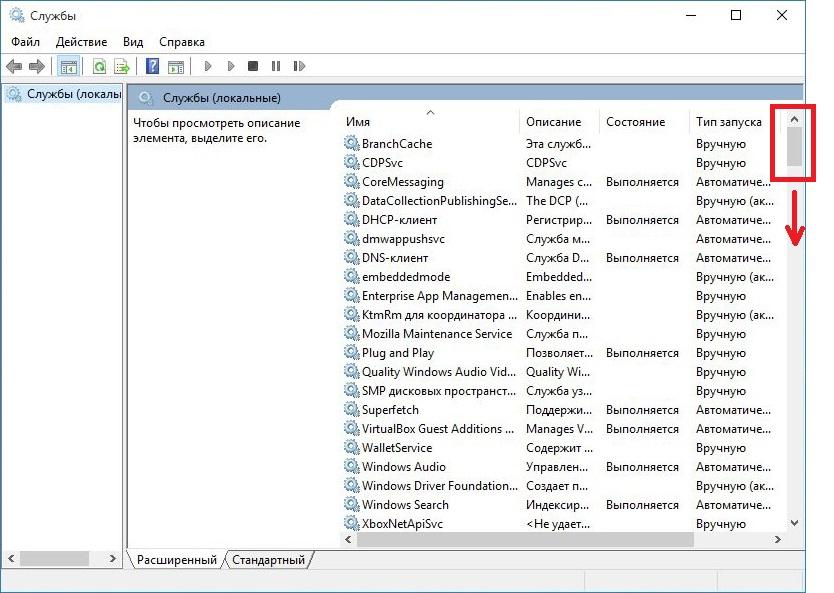Viewport: 834px width, 593px height.
Task: Click the services list horizontal scrollbar left arrow
Action: click(348, 539)
